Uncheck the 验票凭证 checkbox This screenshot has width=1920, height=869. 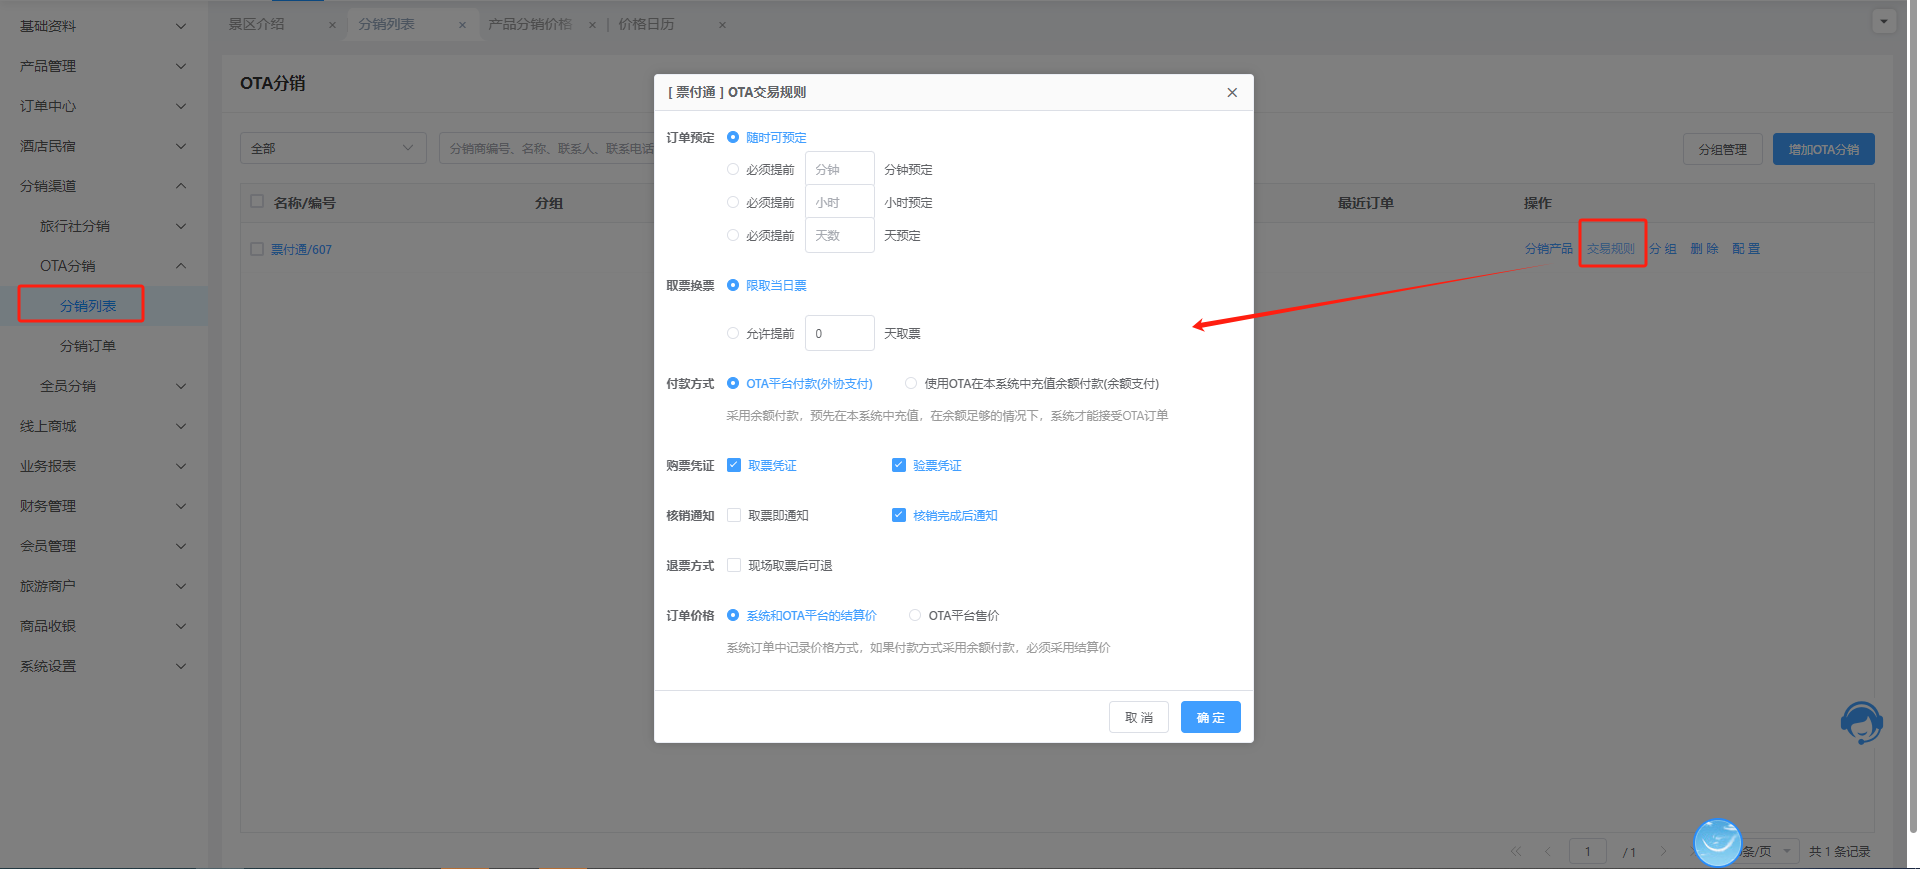coord(899,466)
